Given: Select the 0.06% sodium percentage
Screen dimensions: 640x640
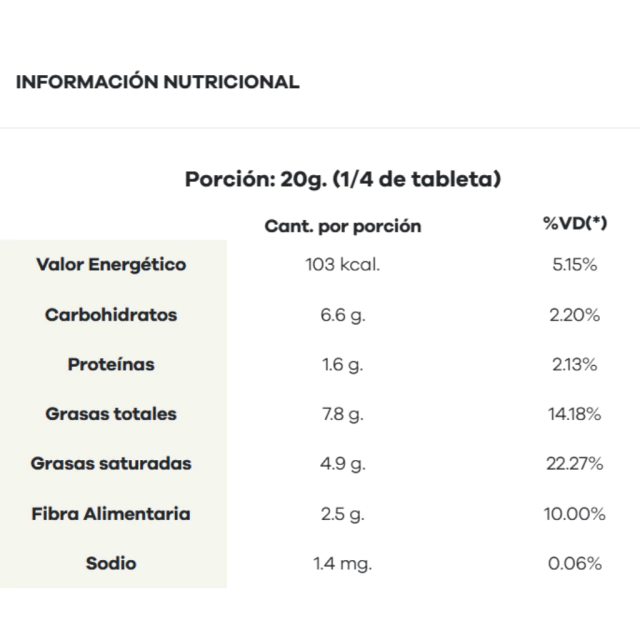Looking at the screenshot, I should coord(575,564).
